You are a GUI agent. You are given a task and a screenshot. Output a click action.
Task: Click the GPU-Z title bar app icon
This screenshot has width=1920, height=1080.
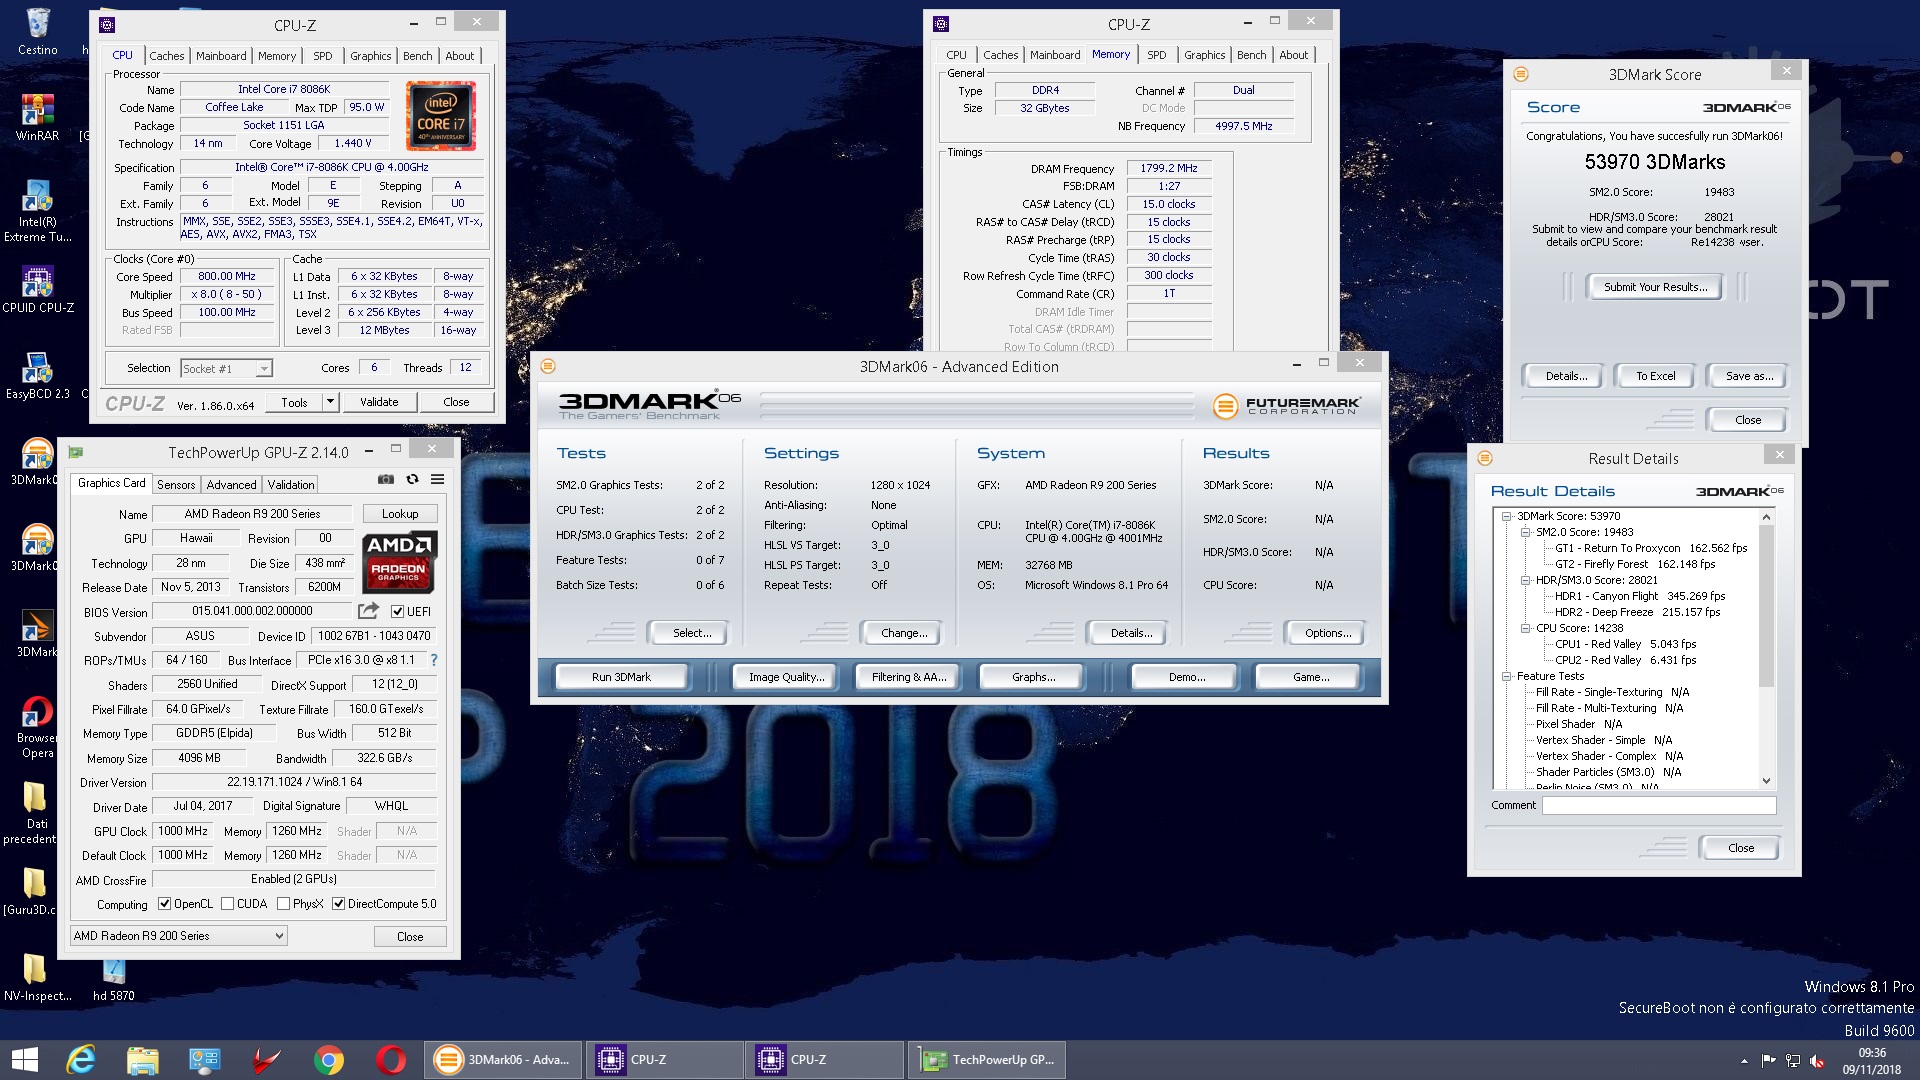76,452
